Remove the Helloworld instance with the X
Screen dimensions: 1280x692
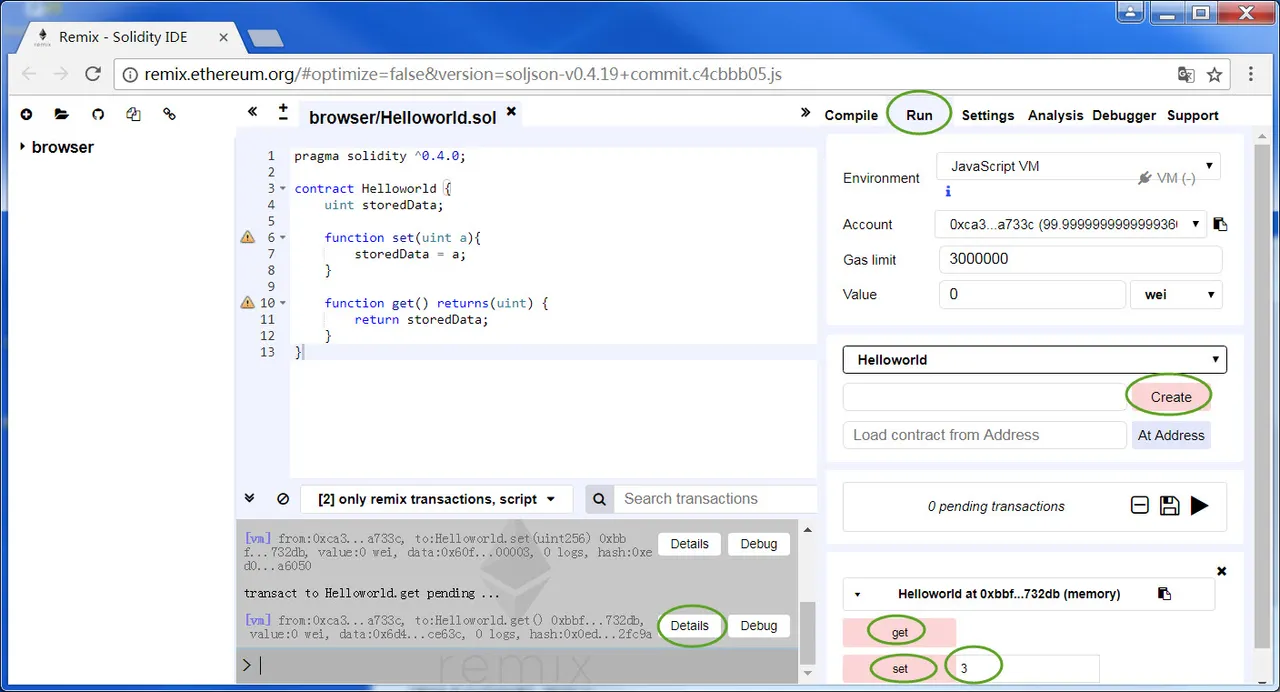[1221, 571]
